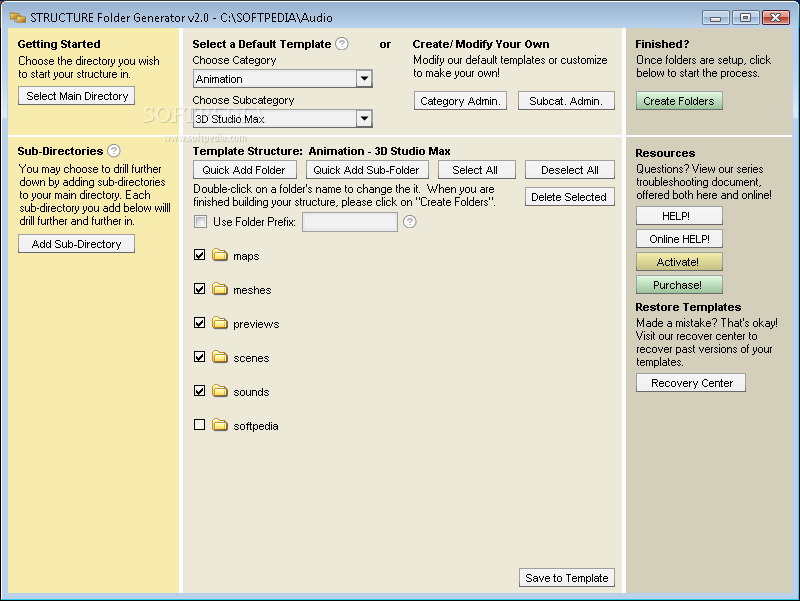Open Subcat. Admin.
This screenshot has width=800, height=601.
pyautogui.click(x=566, y=101)
